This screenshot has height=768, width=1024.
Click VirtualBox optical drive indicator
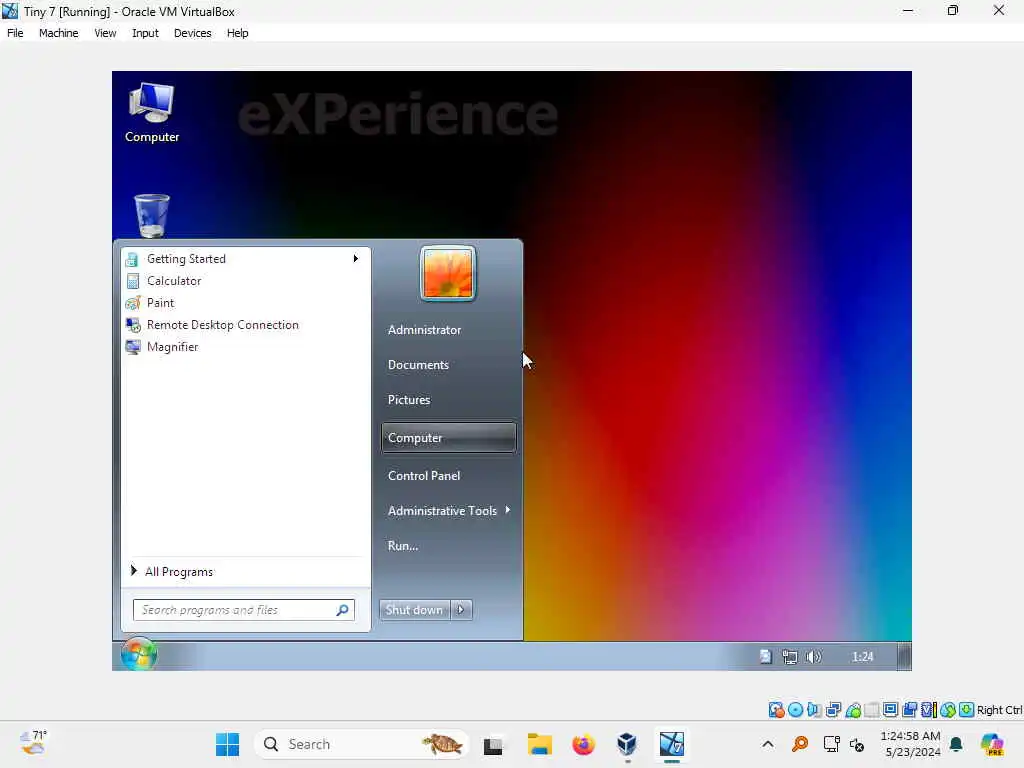coord(795,710)
